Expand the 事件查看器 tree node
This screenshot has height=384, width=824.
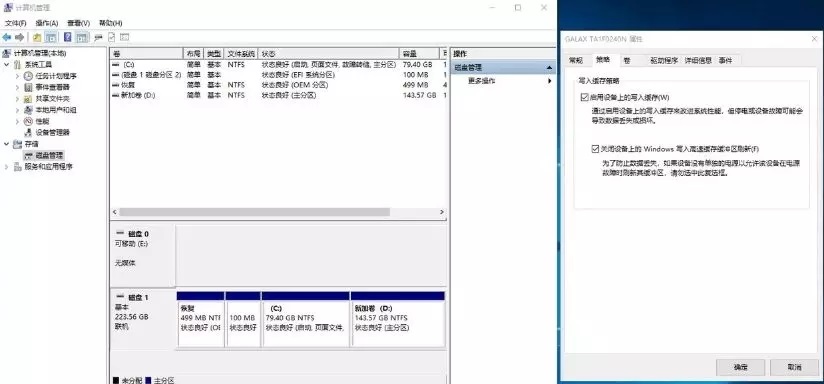[x=17, y=87]
